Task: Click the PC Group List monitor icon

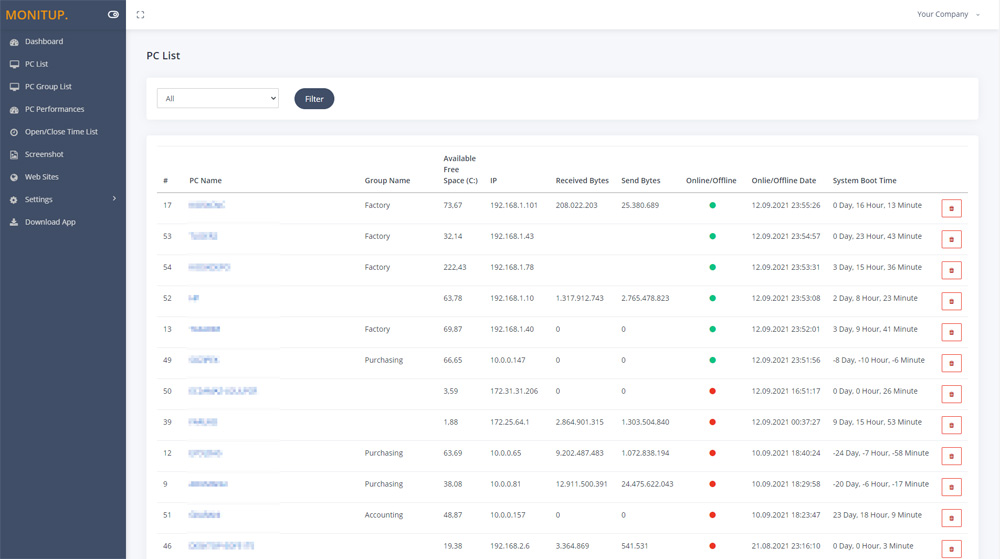Action: click(14, 87)
